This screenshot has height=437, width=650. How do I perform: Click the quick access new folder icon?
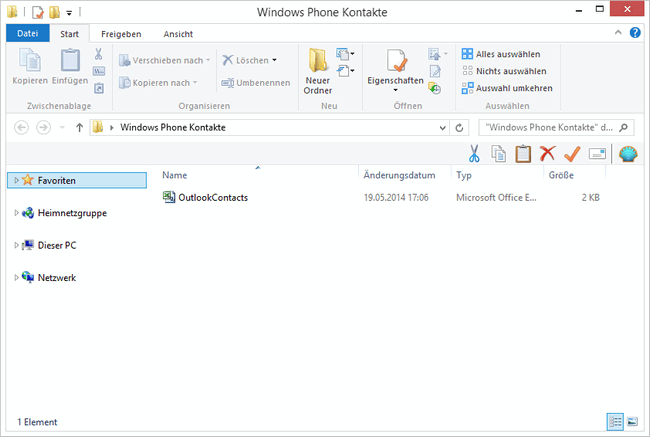(x=54, y=12)
